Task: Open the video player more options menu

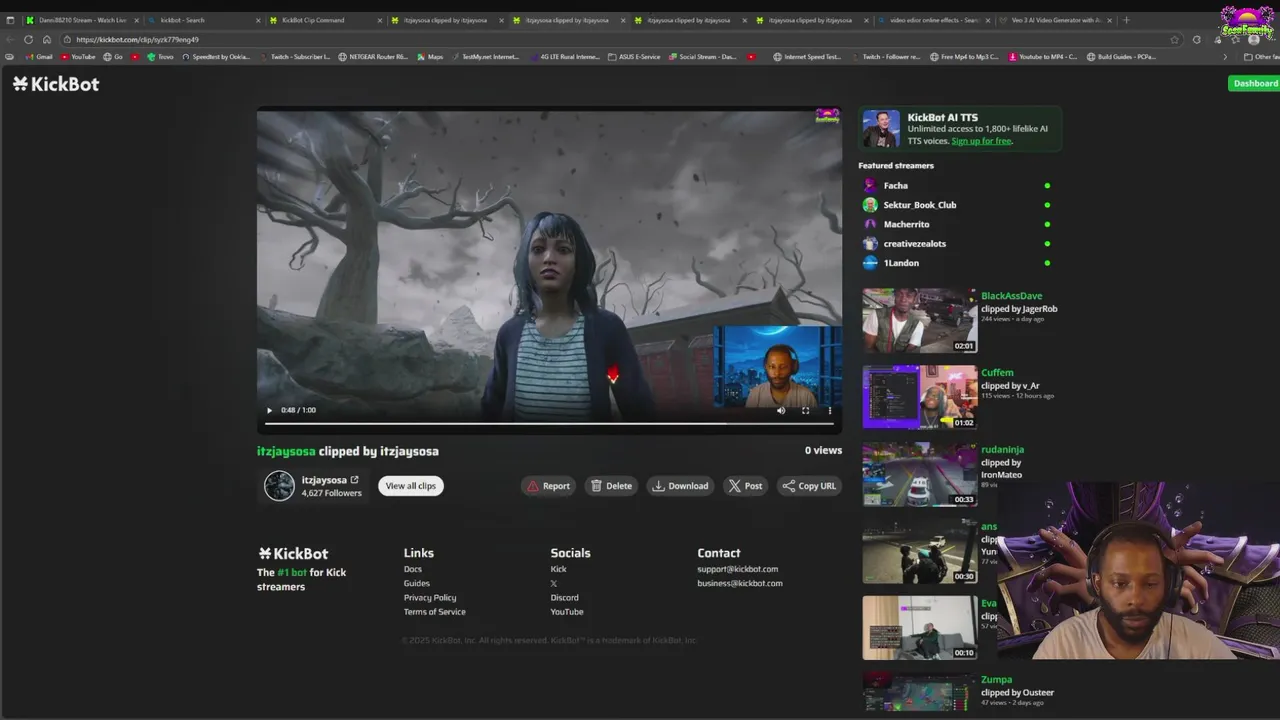Action: pos(829,410)
